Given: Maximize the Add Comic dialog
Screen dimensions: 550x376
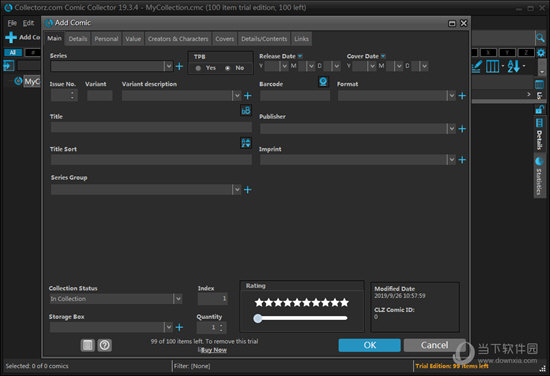Looking at the screenshot, I should [452, 24].
